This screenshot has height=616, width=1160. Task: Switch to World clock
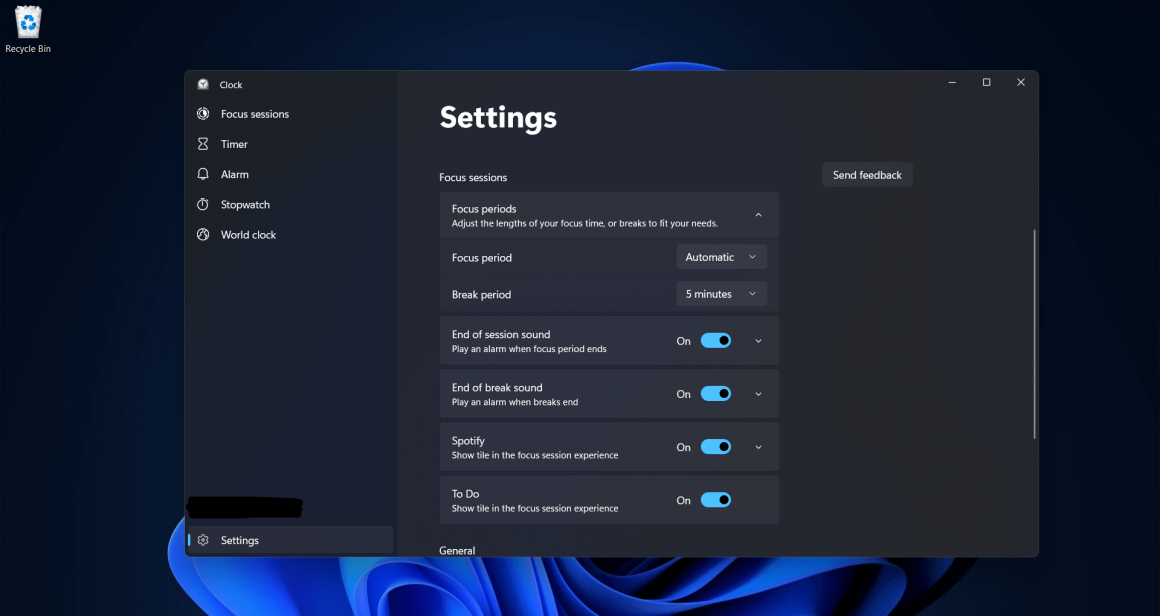(246, 234)
